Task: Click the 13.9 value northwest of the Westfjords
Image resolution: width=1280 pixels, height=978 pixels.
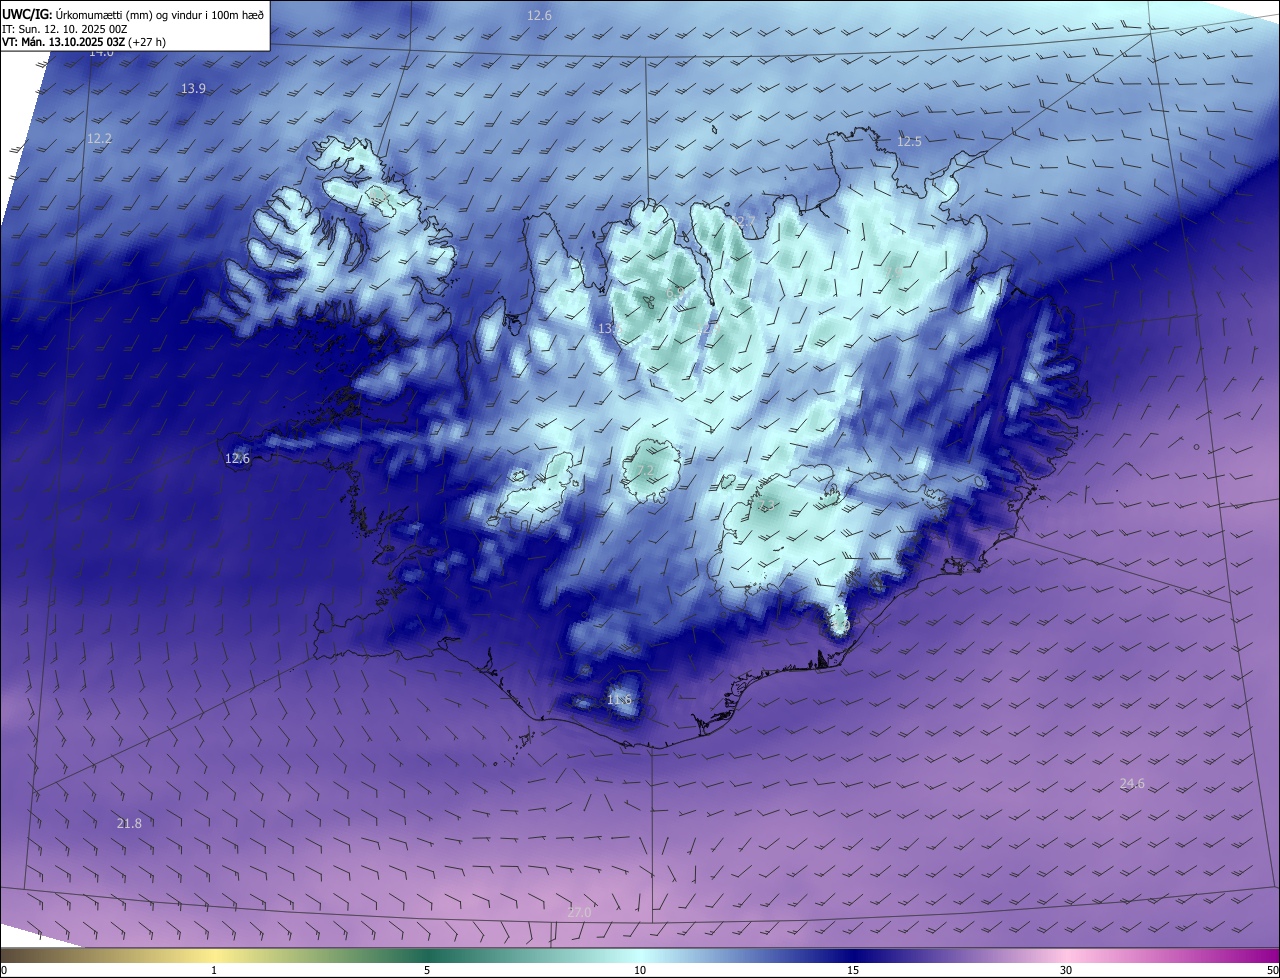Action: point(193,89)
